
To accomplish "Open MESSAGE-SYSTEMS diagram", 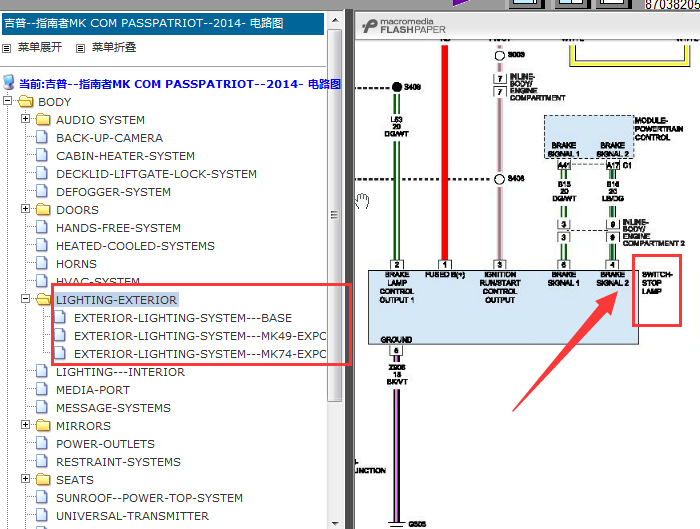I will tap(113, 408).
